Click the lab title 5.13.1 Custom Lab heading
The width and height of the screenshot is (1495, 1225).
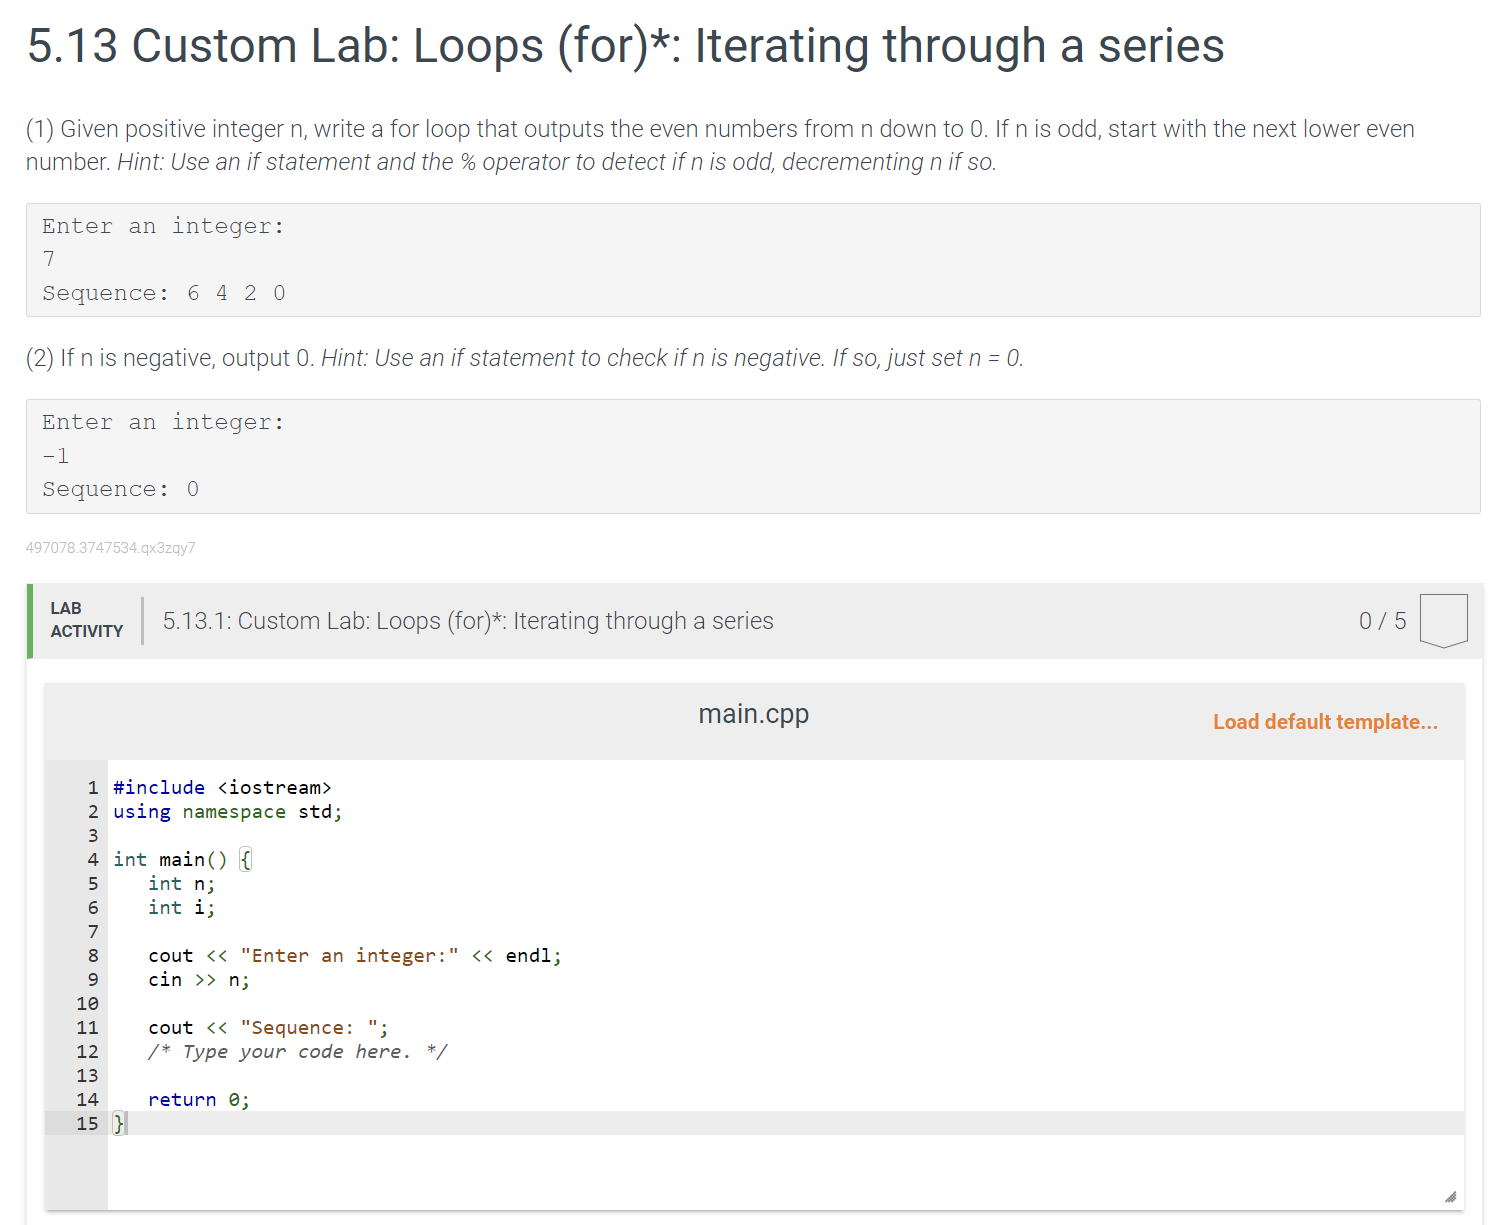click(x=467, y=620)
